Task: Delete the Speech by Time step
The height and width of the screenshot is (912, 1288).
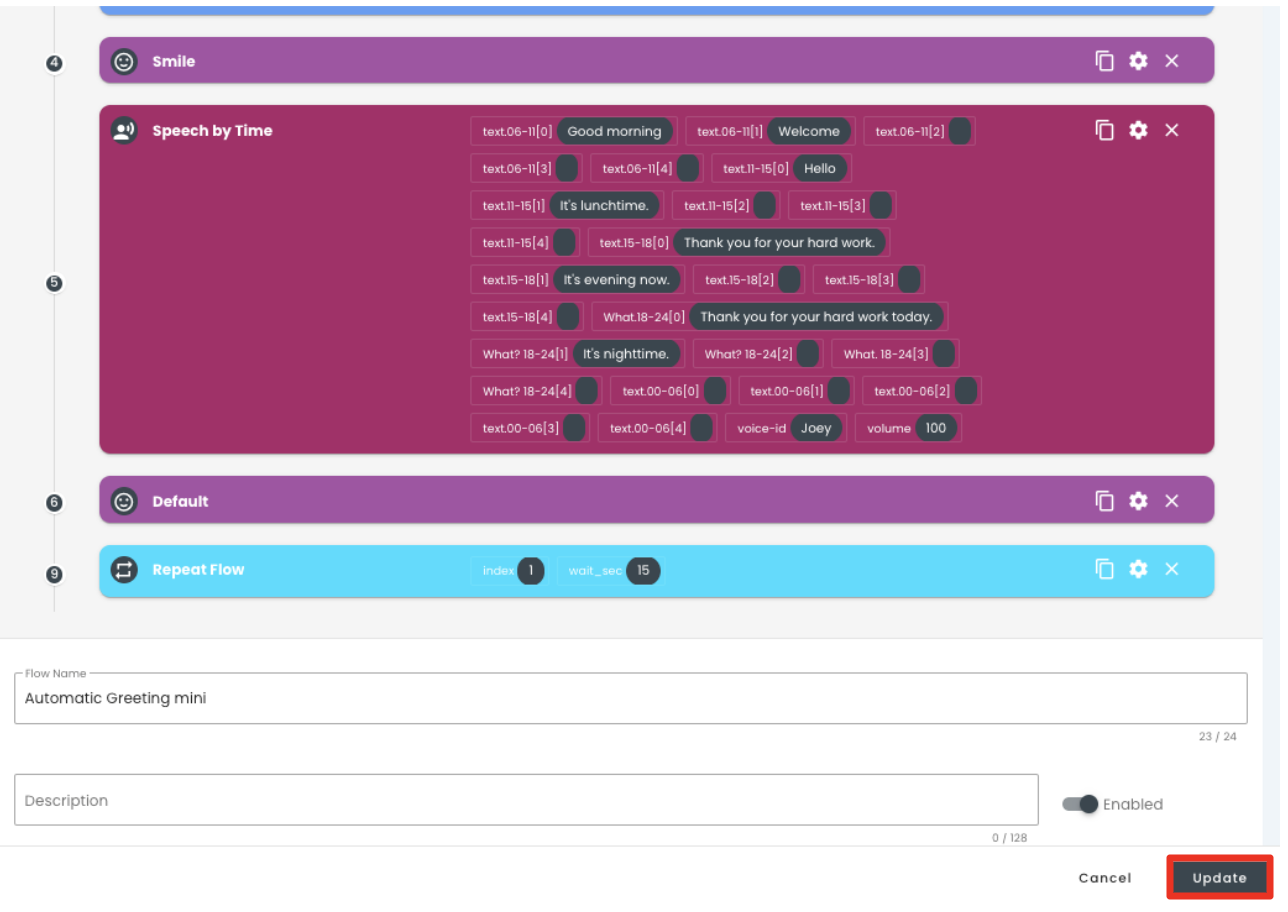Action: click(x=1172, y=130)
